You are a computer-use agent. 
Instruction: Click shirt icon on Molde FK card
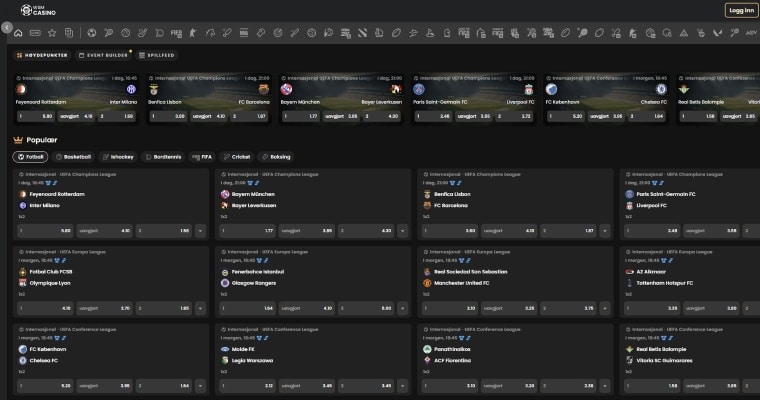(x=259, y=338)
